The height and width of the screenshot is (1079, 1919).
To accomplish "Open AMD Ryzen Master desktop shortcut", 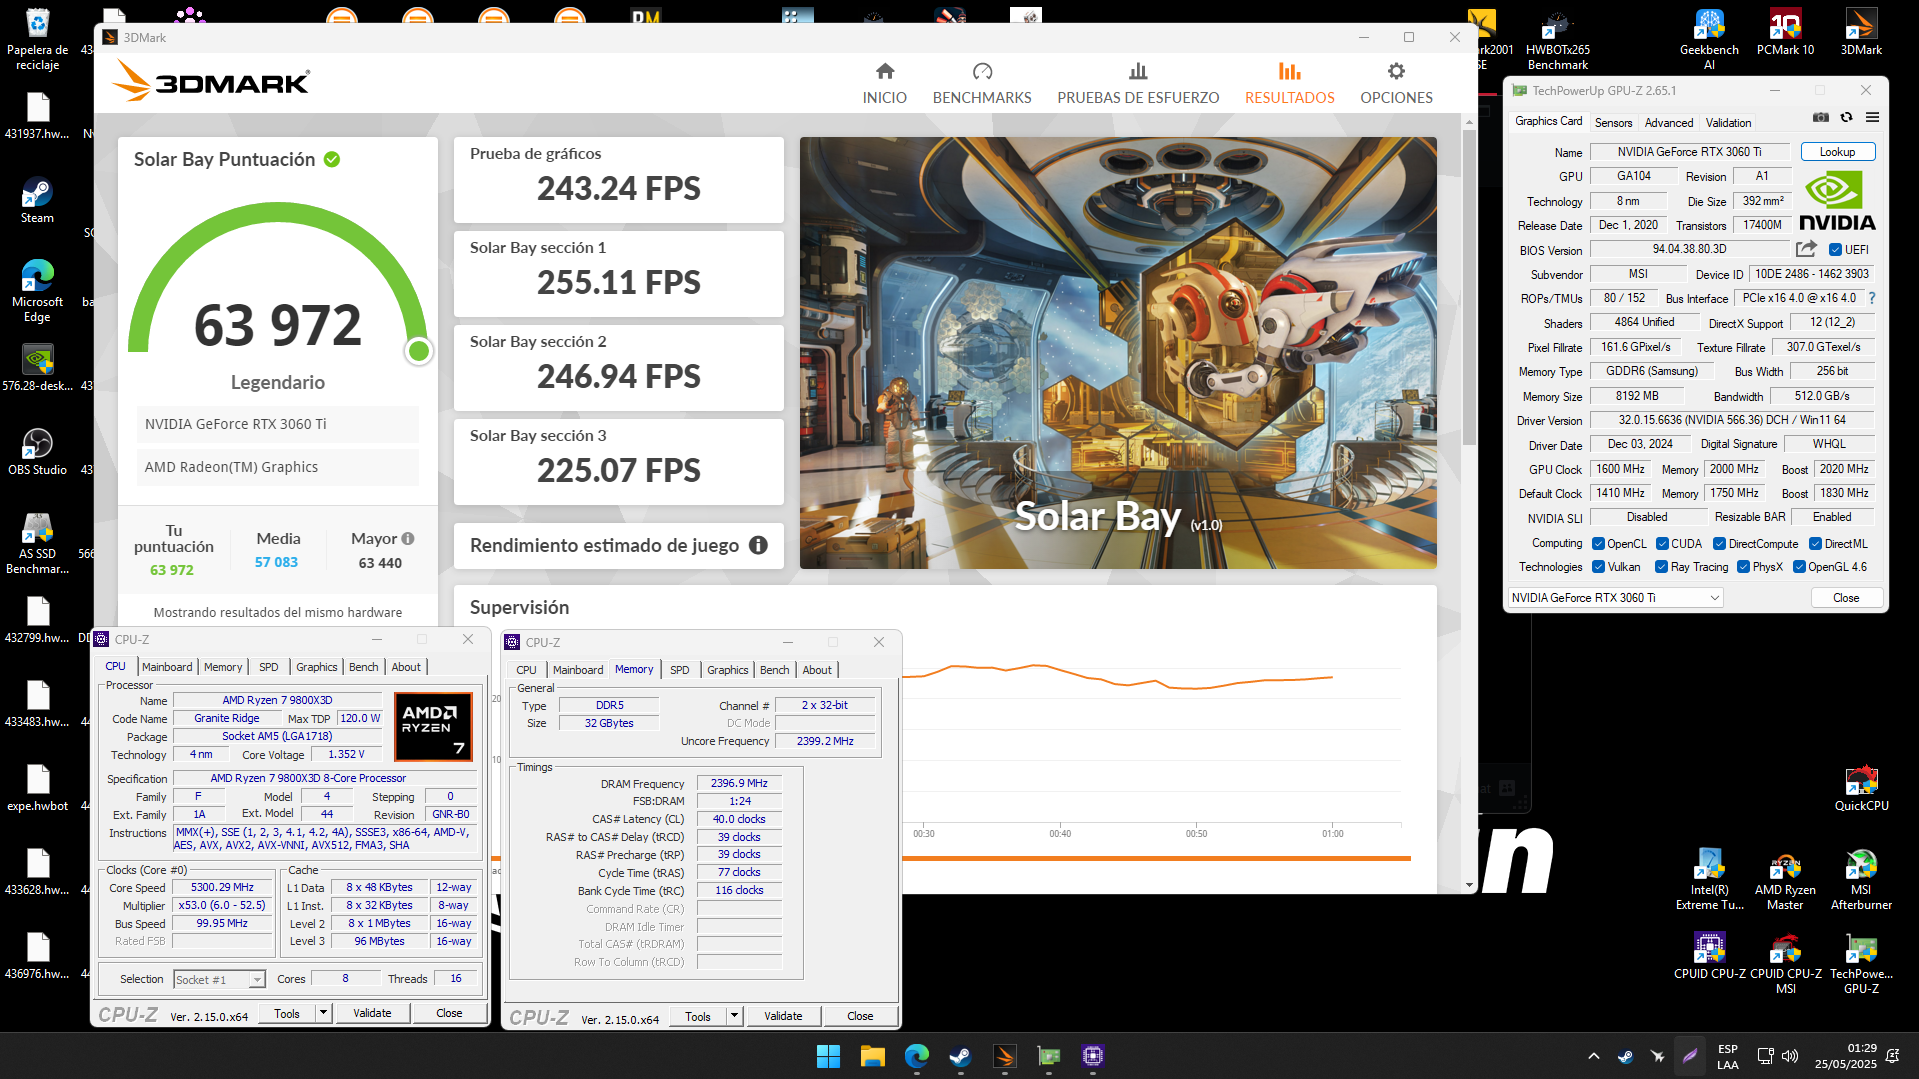I will (x=1785, y=880).
